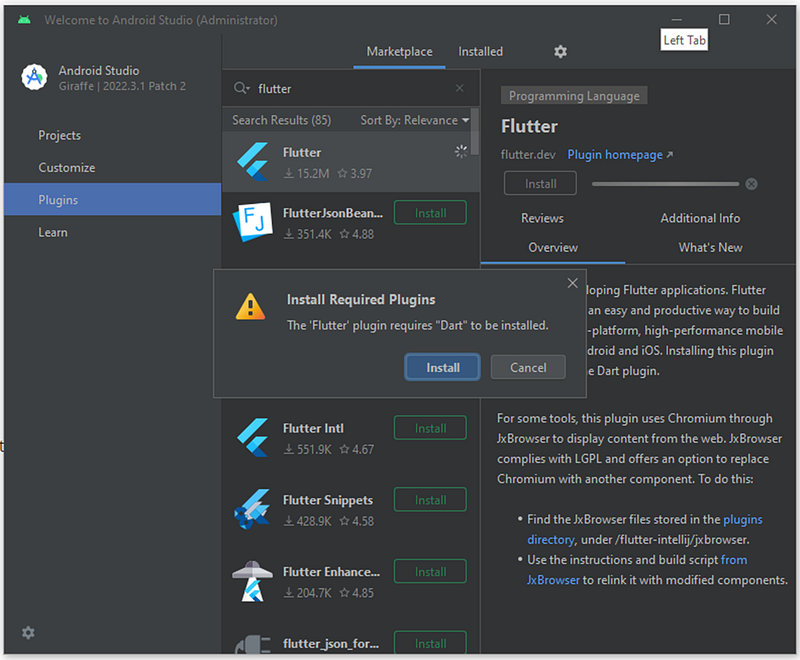Viewport: 800px width, 660px height.
Task: Click the Flutter Snippets plugin name
Action: click(328, 500)
